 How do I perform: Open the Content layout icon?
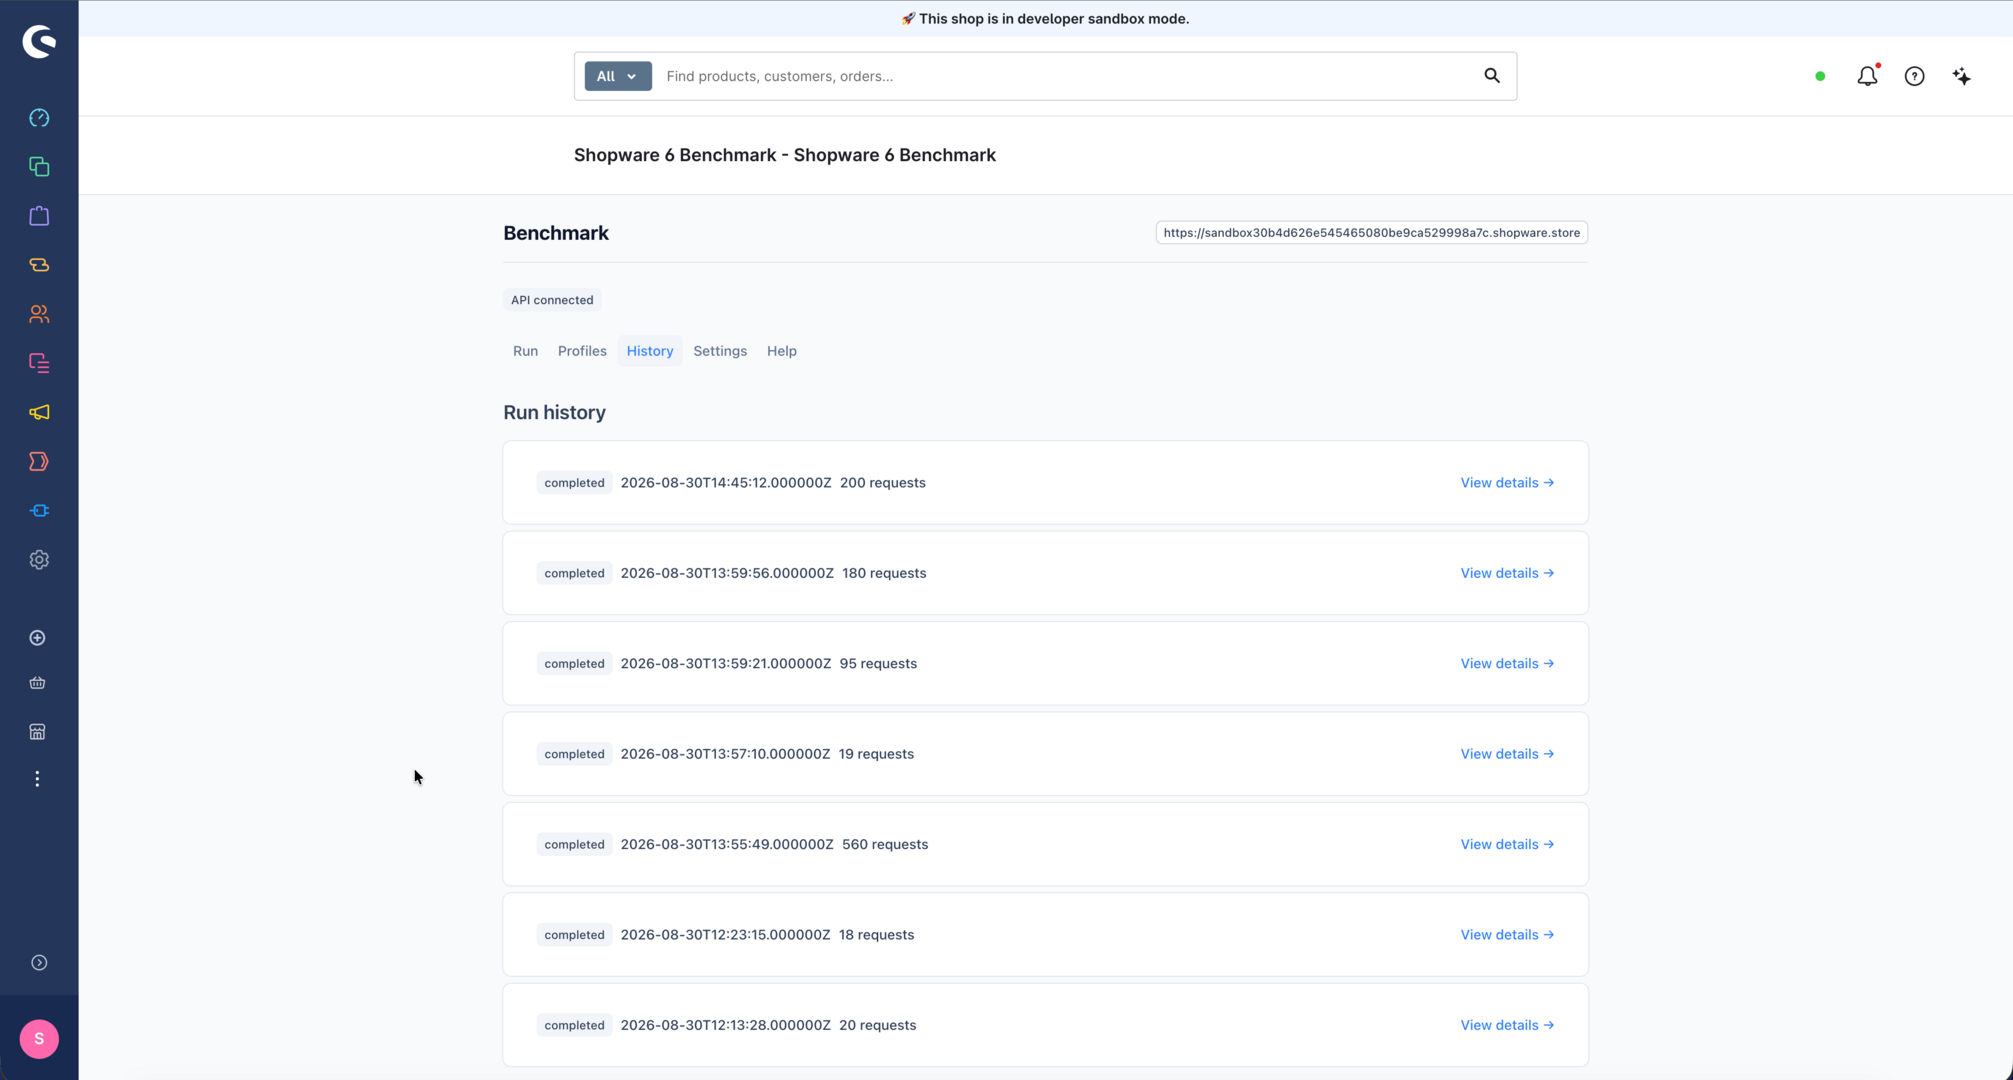(39, 363)
